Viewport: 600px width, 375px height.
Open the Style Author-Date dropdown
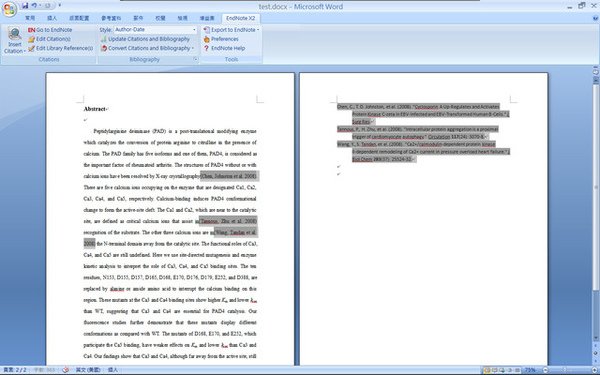click(155, 29)
